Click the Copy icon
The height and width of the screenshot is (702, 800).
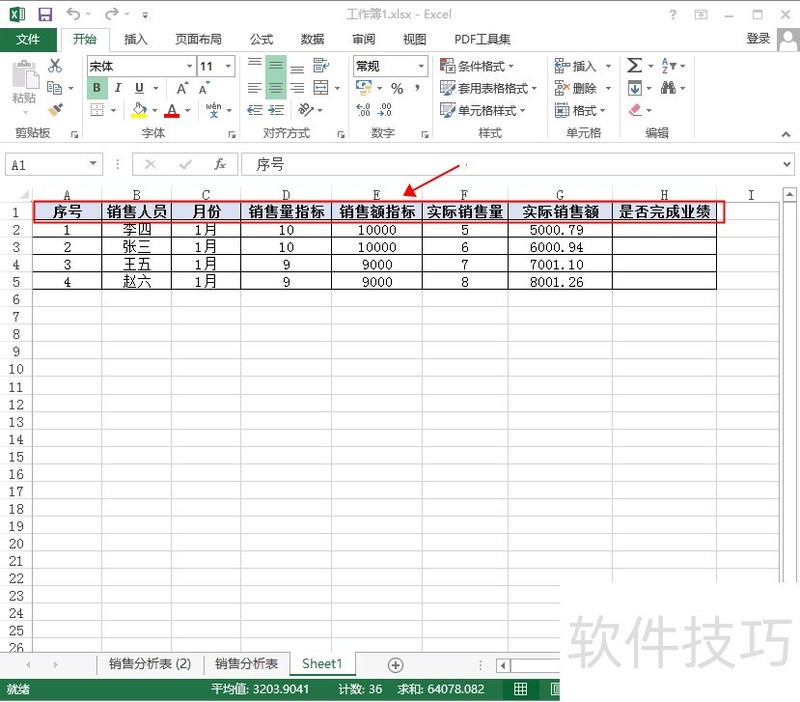[54, 88]
